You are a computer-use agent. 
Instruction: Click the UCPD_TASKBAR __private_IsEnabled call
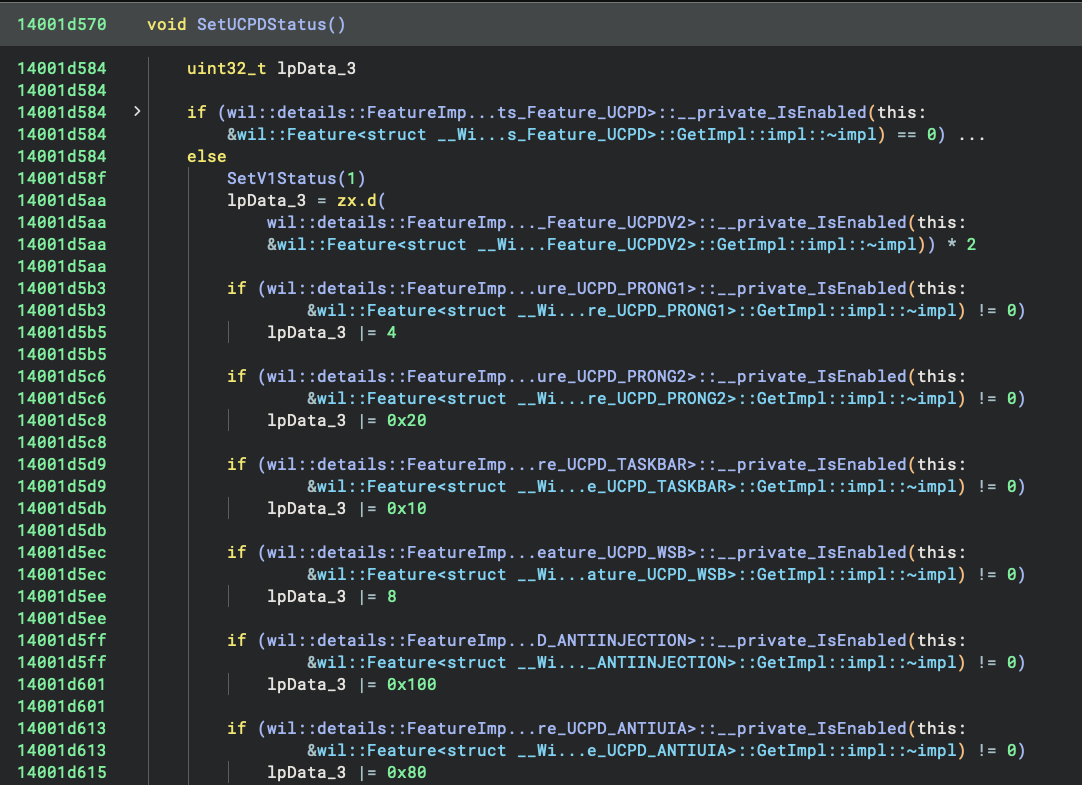click(x=616, y=464)
